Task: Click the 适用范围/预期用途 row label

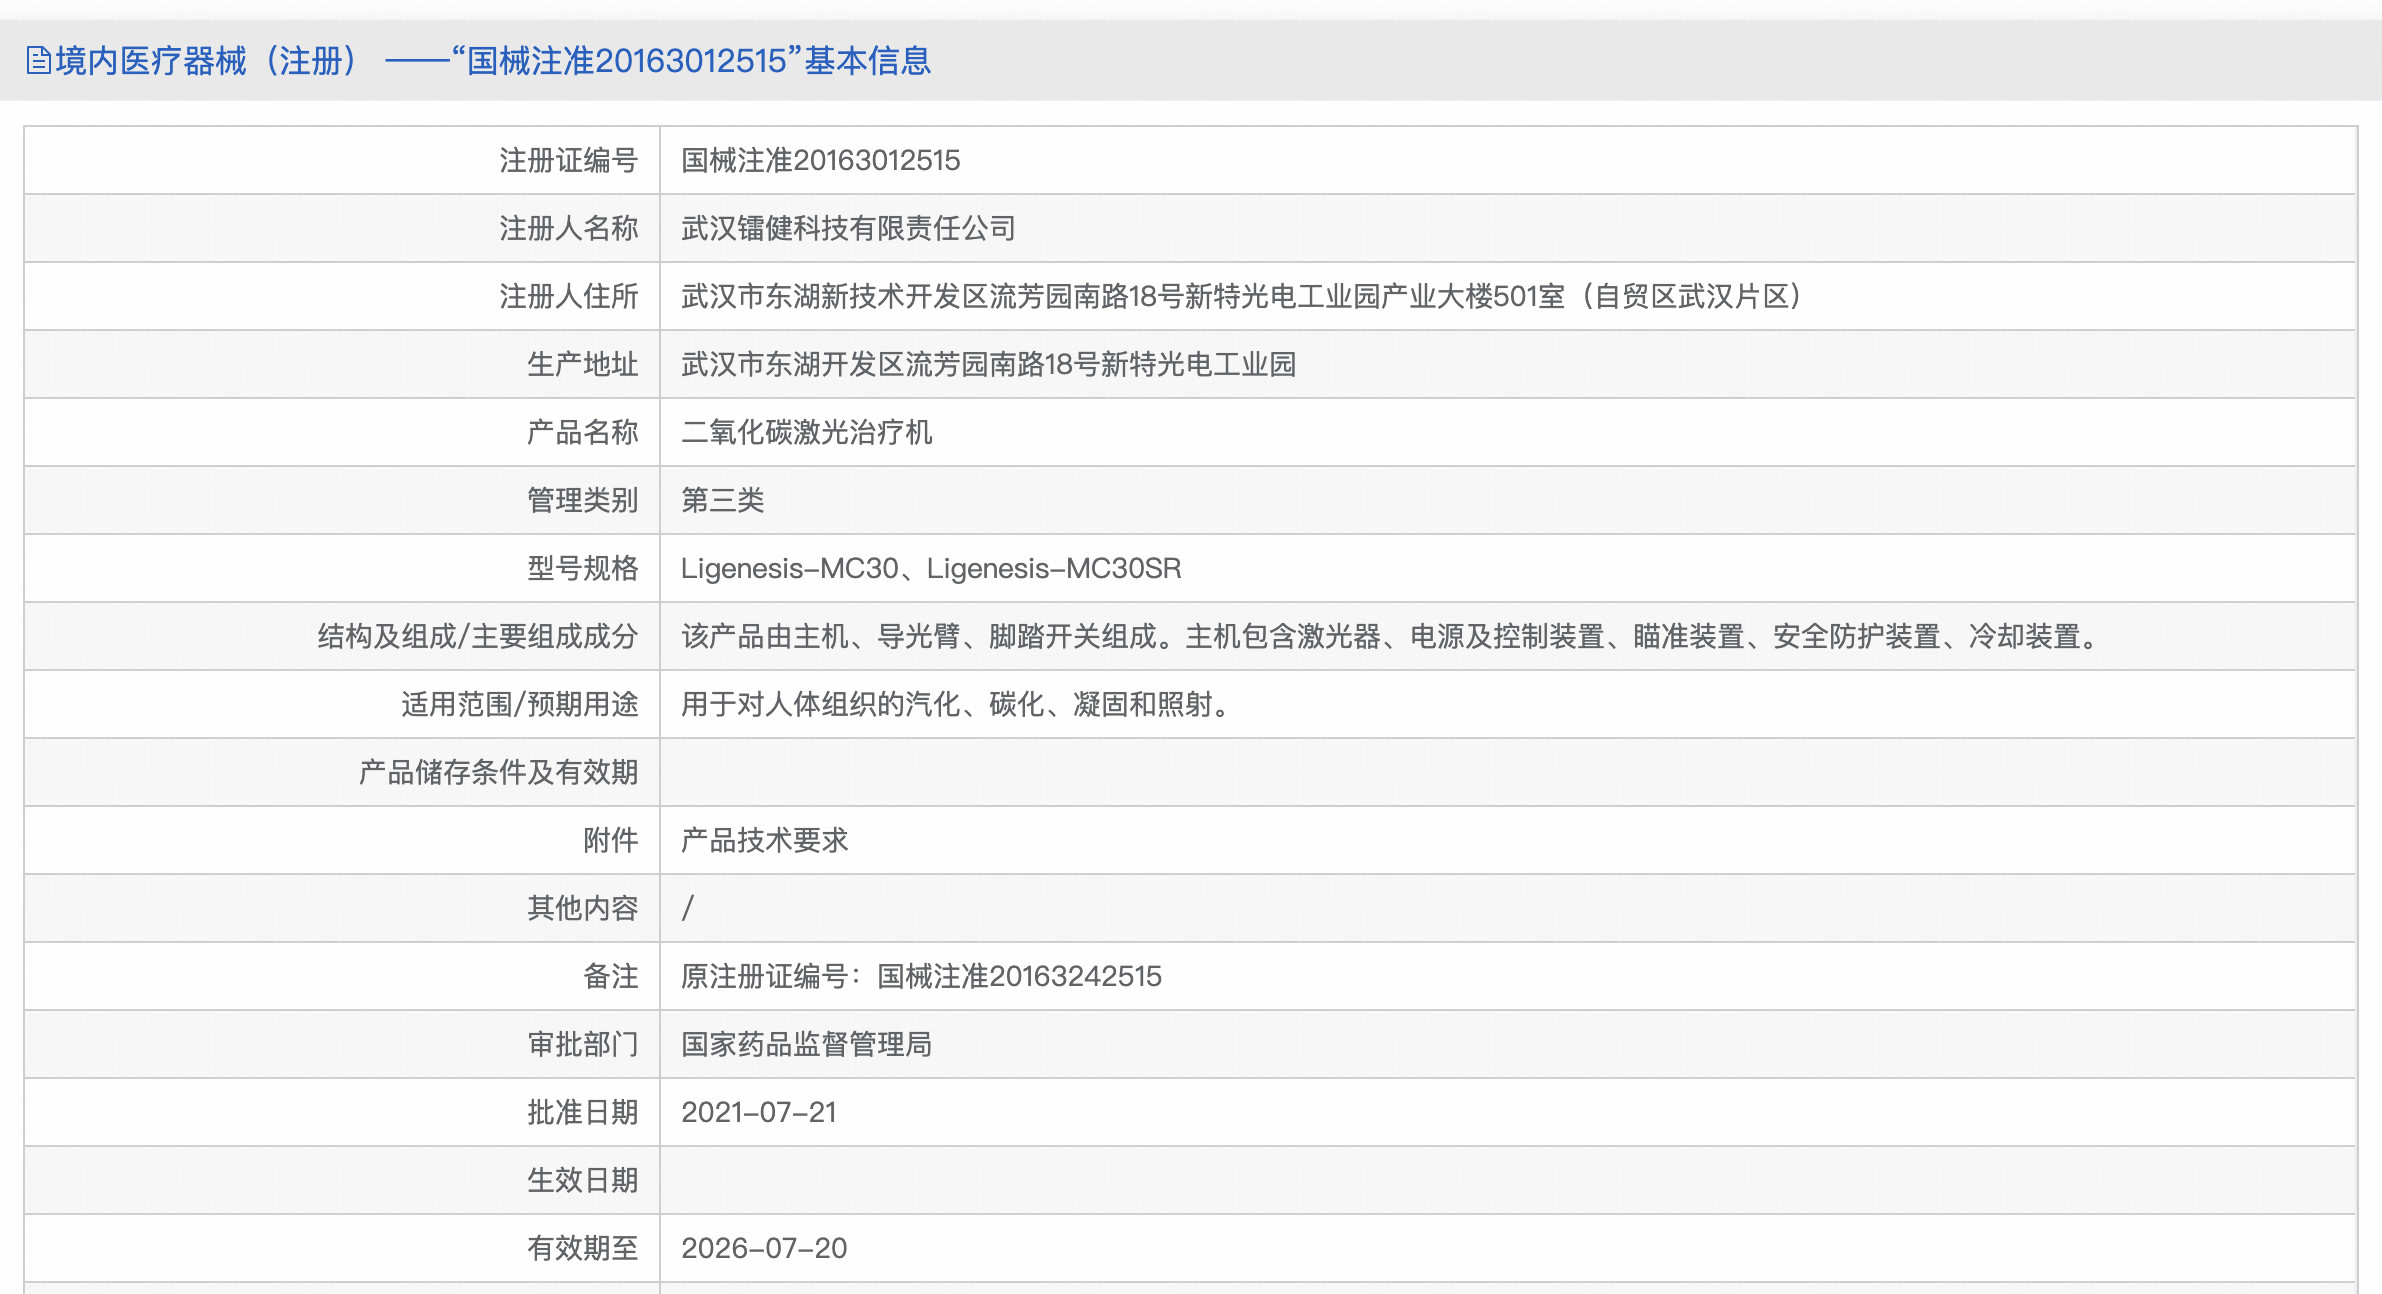Action: click(x=520, y=704)
